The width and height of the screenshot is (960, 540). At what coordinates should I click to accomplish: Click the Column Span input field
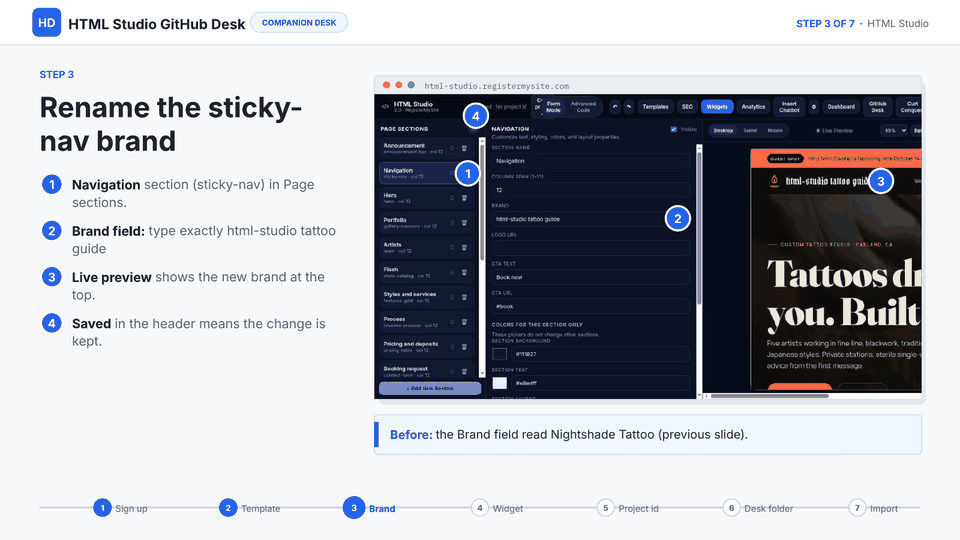[x=591, y=190]
